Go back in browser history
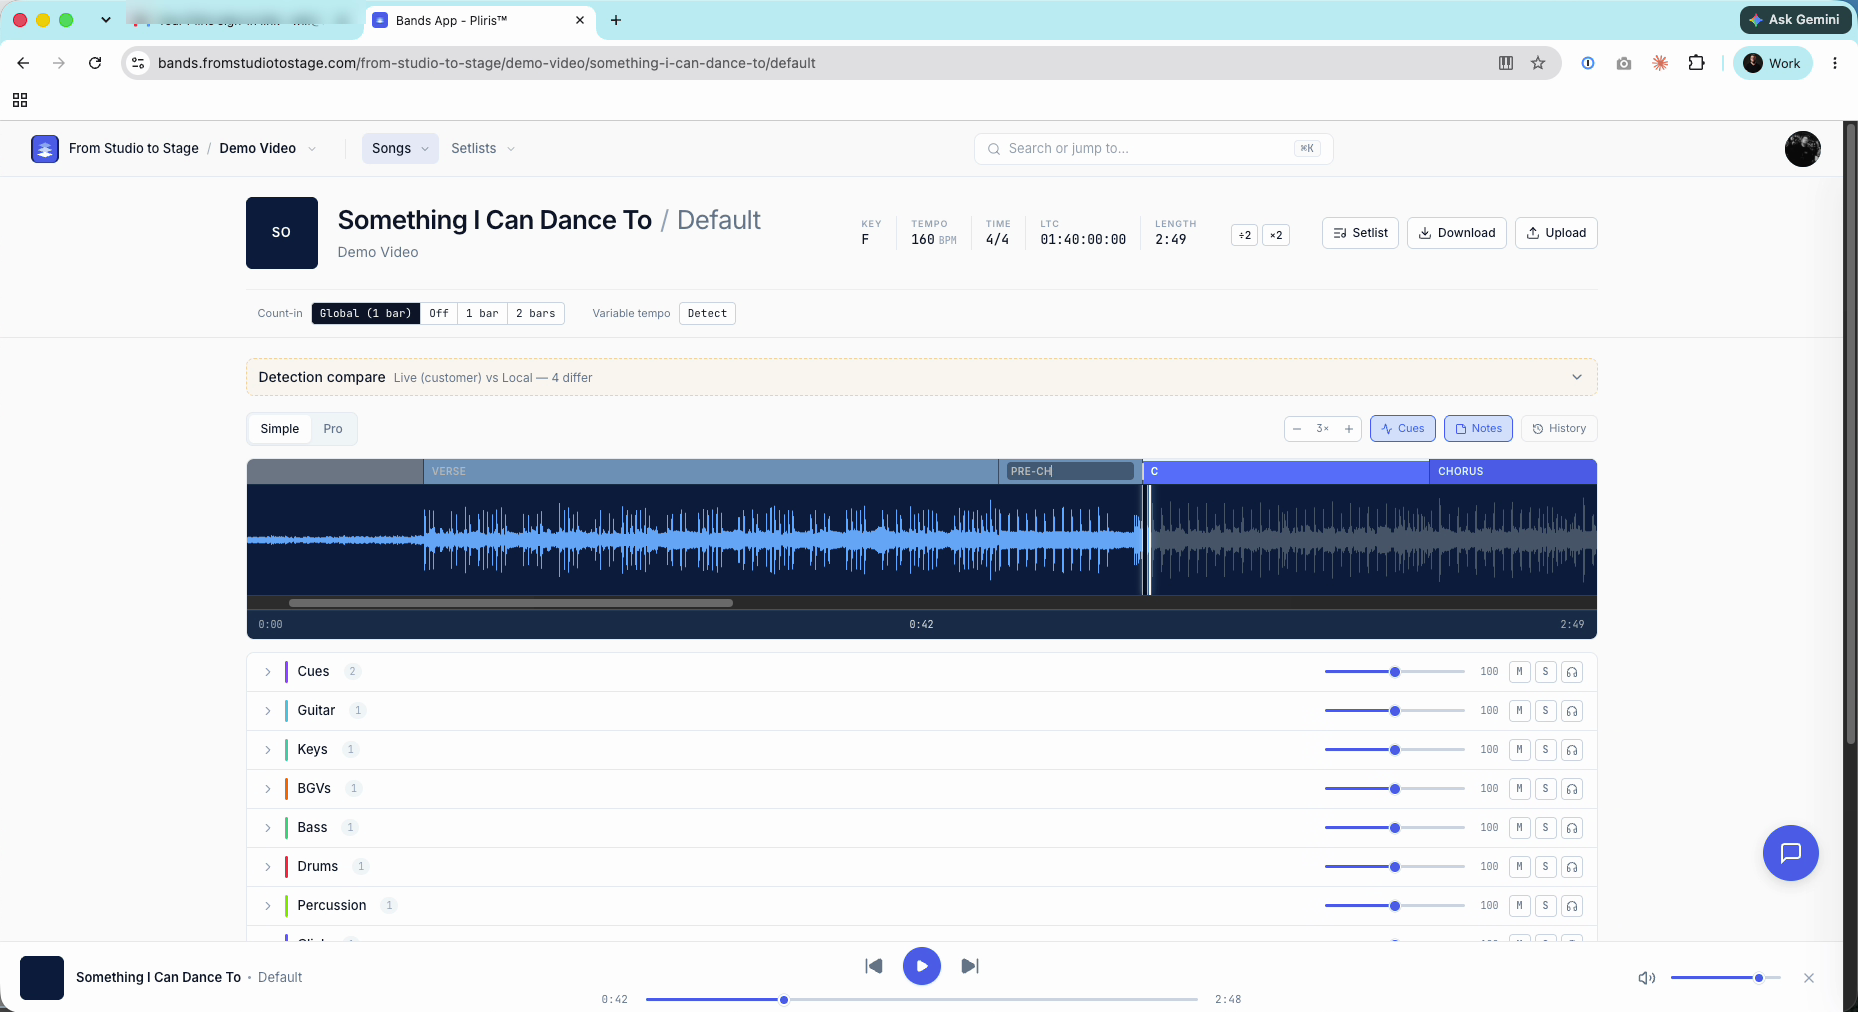The image size is (1858, 1012). point(23,63)
